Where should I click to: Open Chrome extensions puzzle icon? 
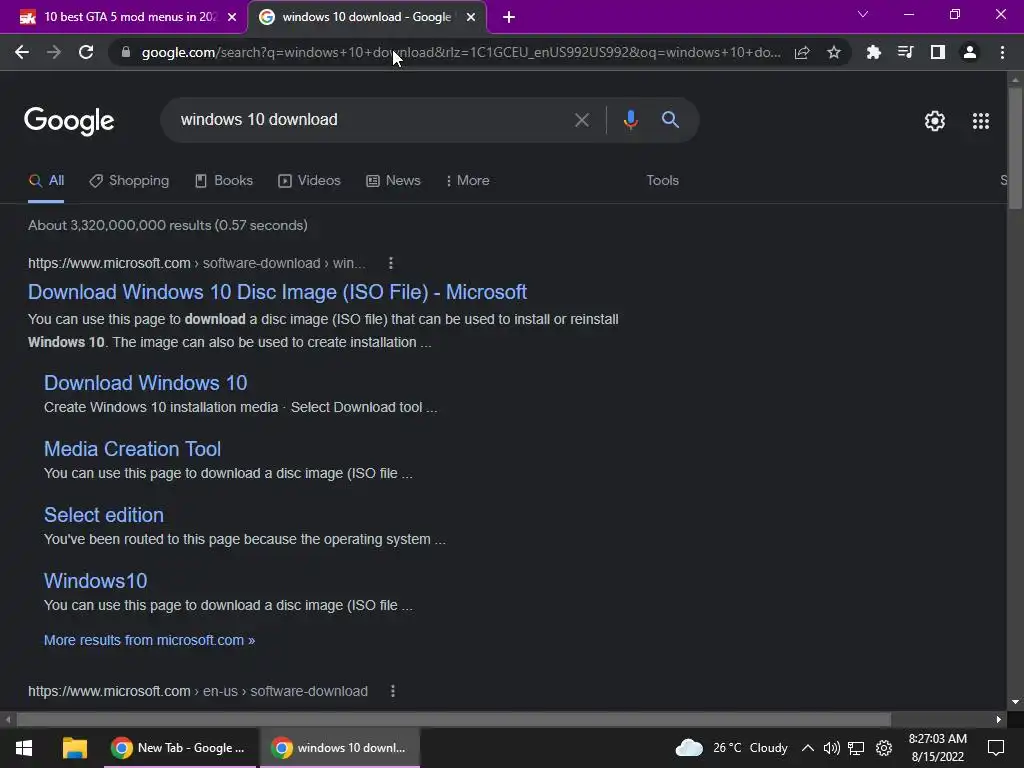tap(873, 52)
